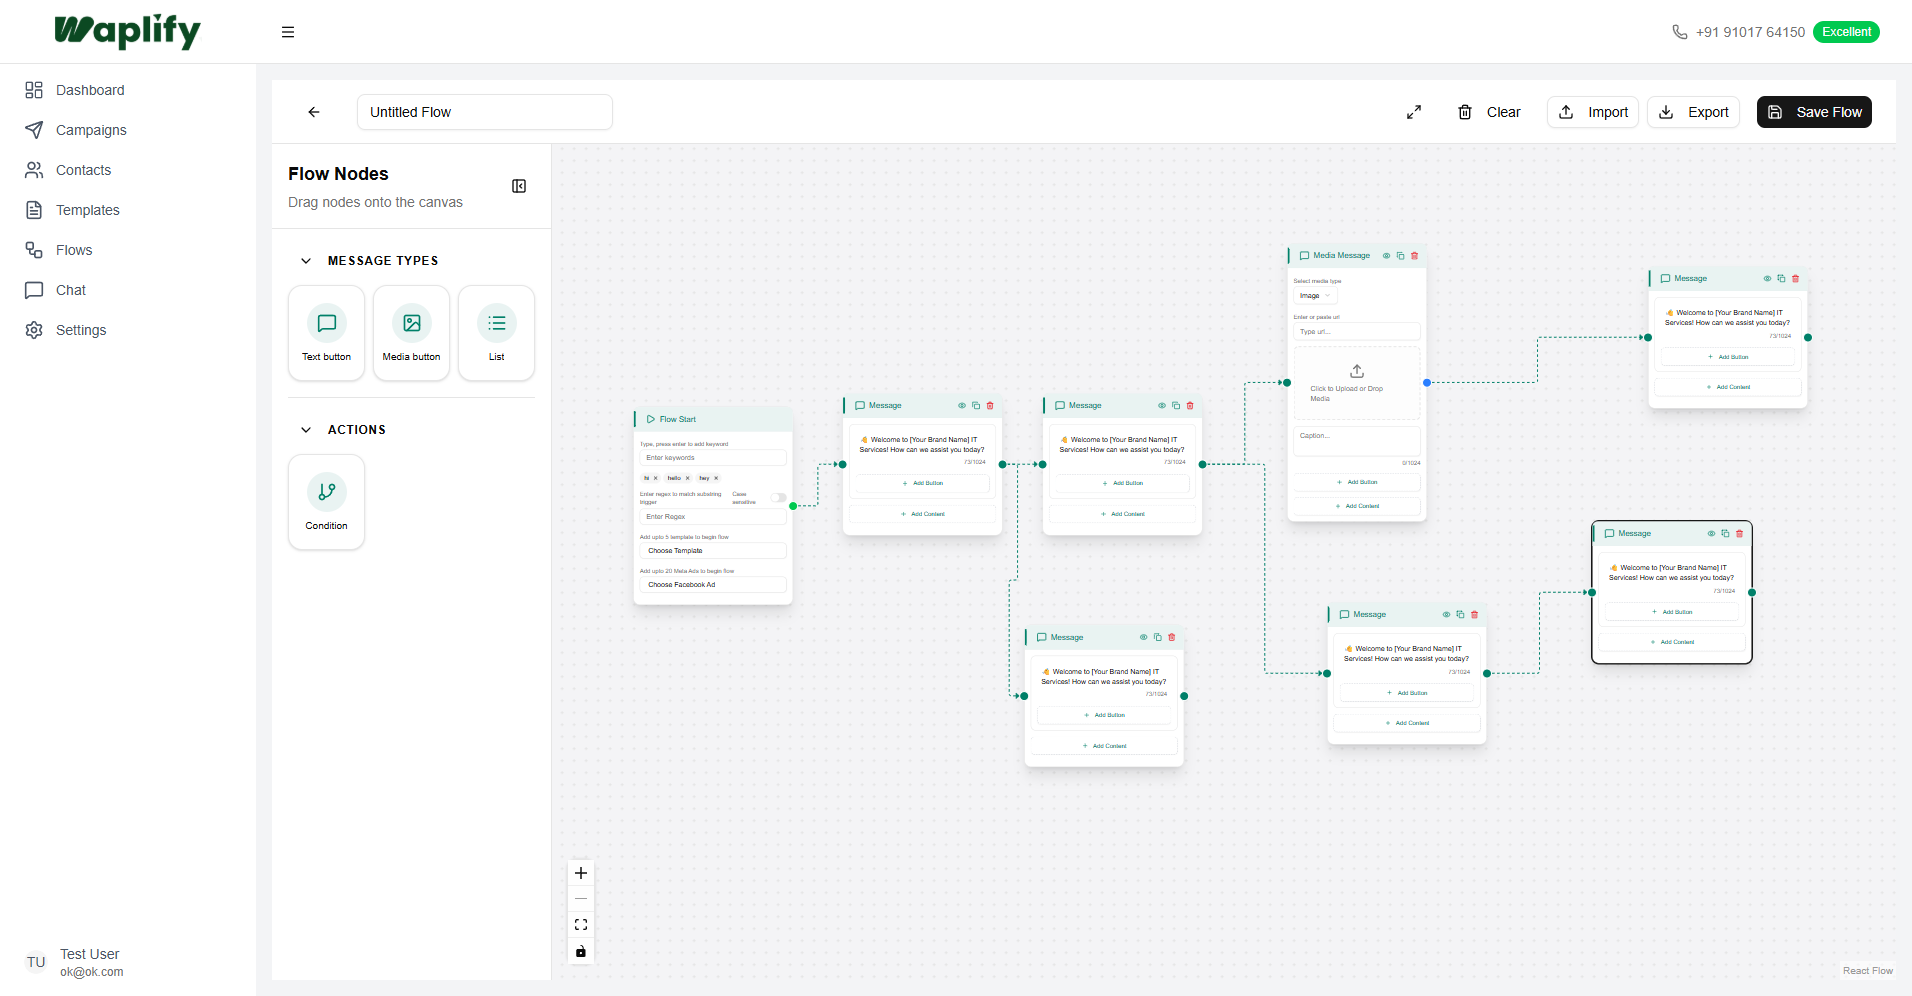Toggle preview eye on Media Message node
The image size is (1912, 996).
click(1386, 256)
